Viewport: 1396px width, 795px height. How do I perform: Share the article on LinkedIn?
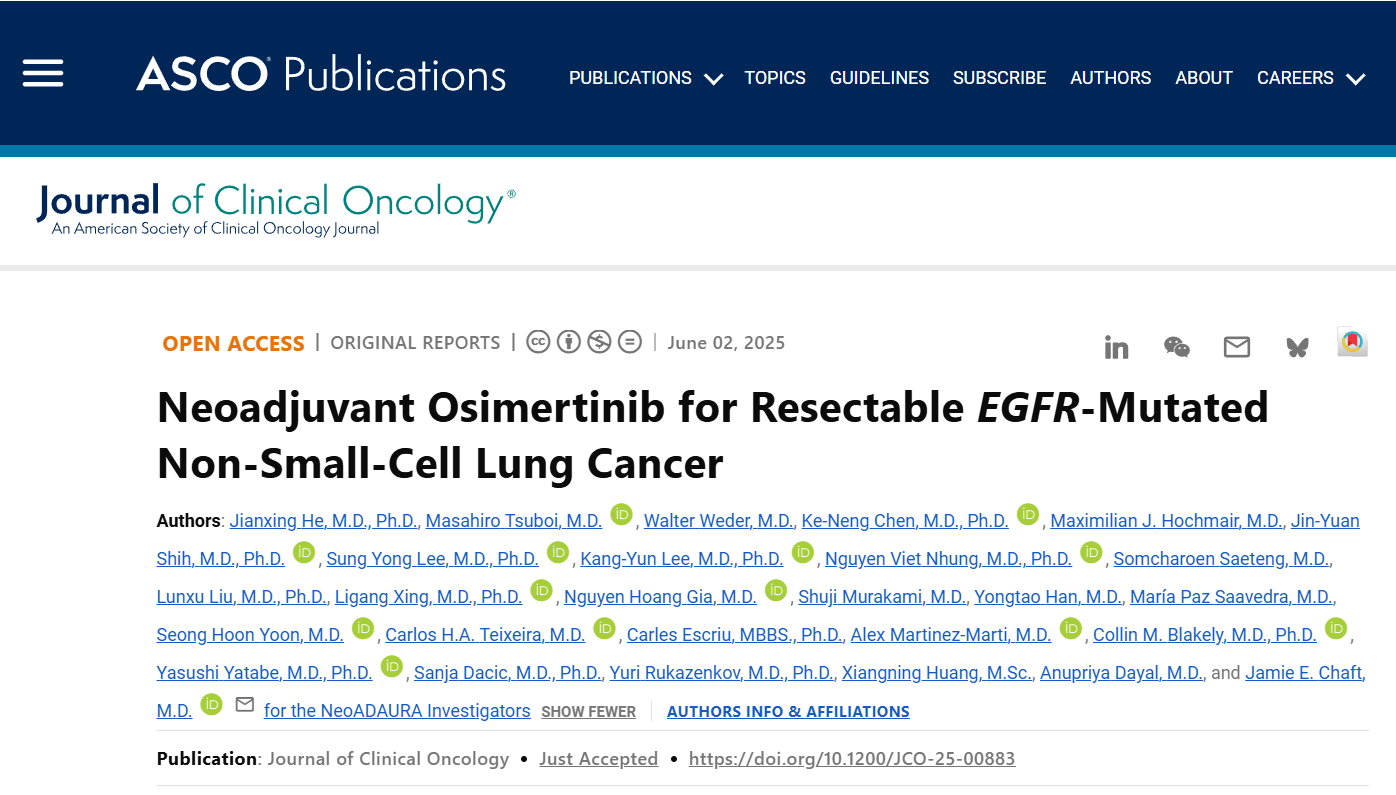(x=1116, y=347)
